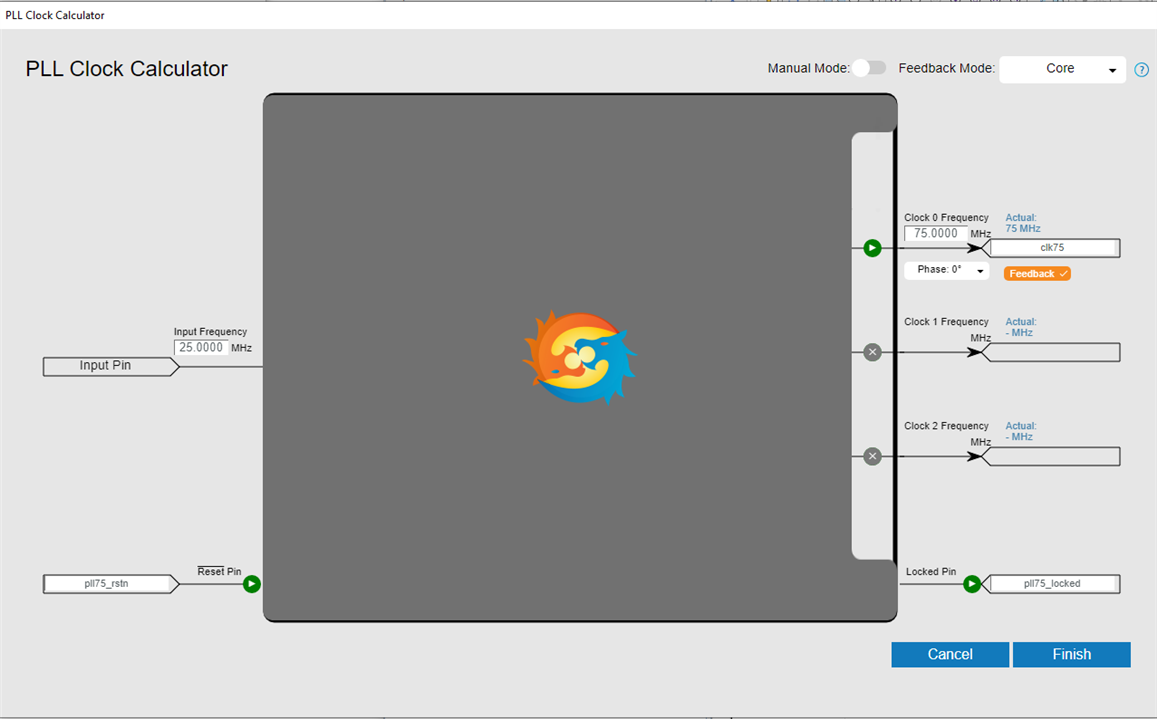Image resolution: width=1157 pixels, height=719 pixels.
Task: Click the orange Feedback button
Action: (1037, 274)
